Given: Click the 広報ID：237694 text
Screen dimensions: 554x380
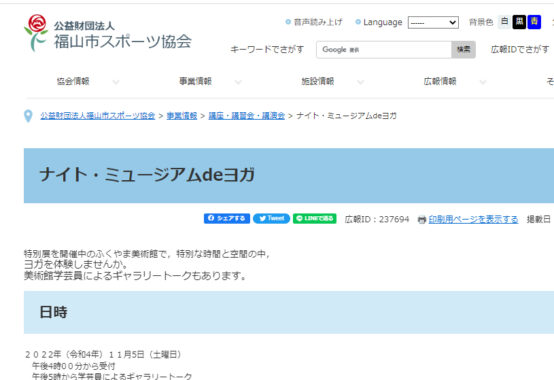Looking at the screenshot, I should (x=377, y=219).
